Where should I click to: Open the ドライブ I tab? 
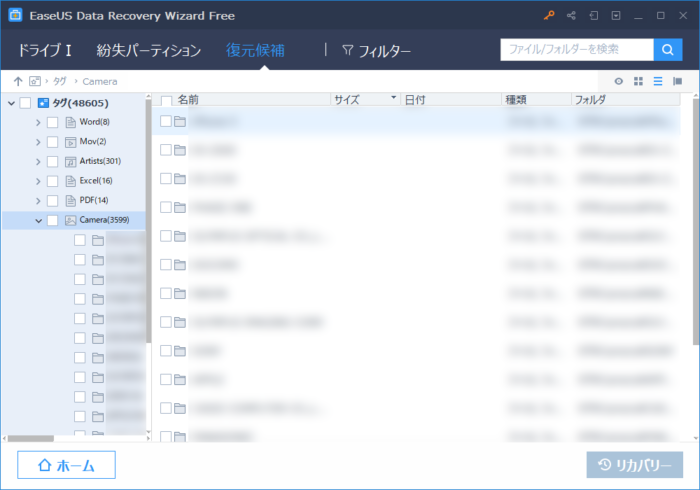(x=44, y=50)
